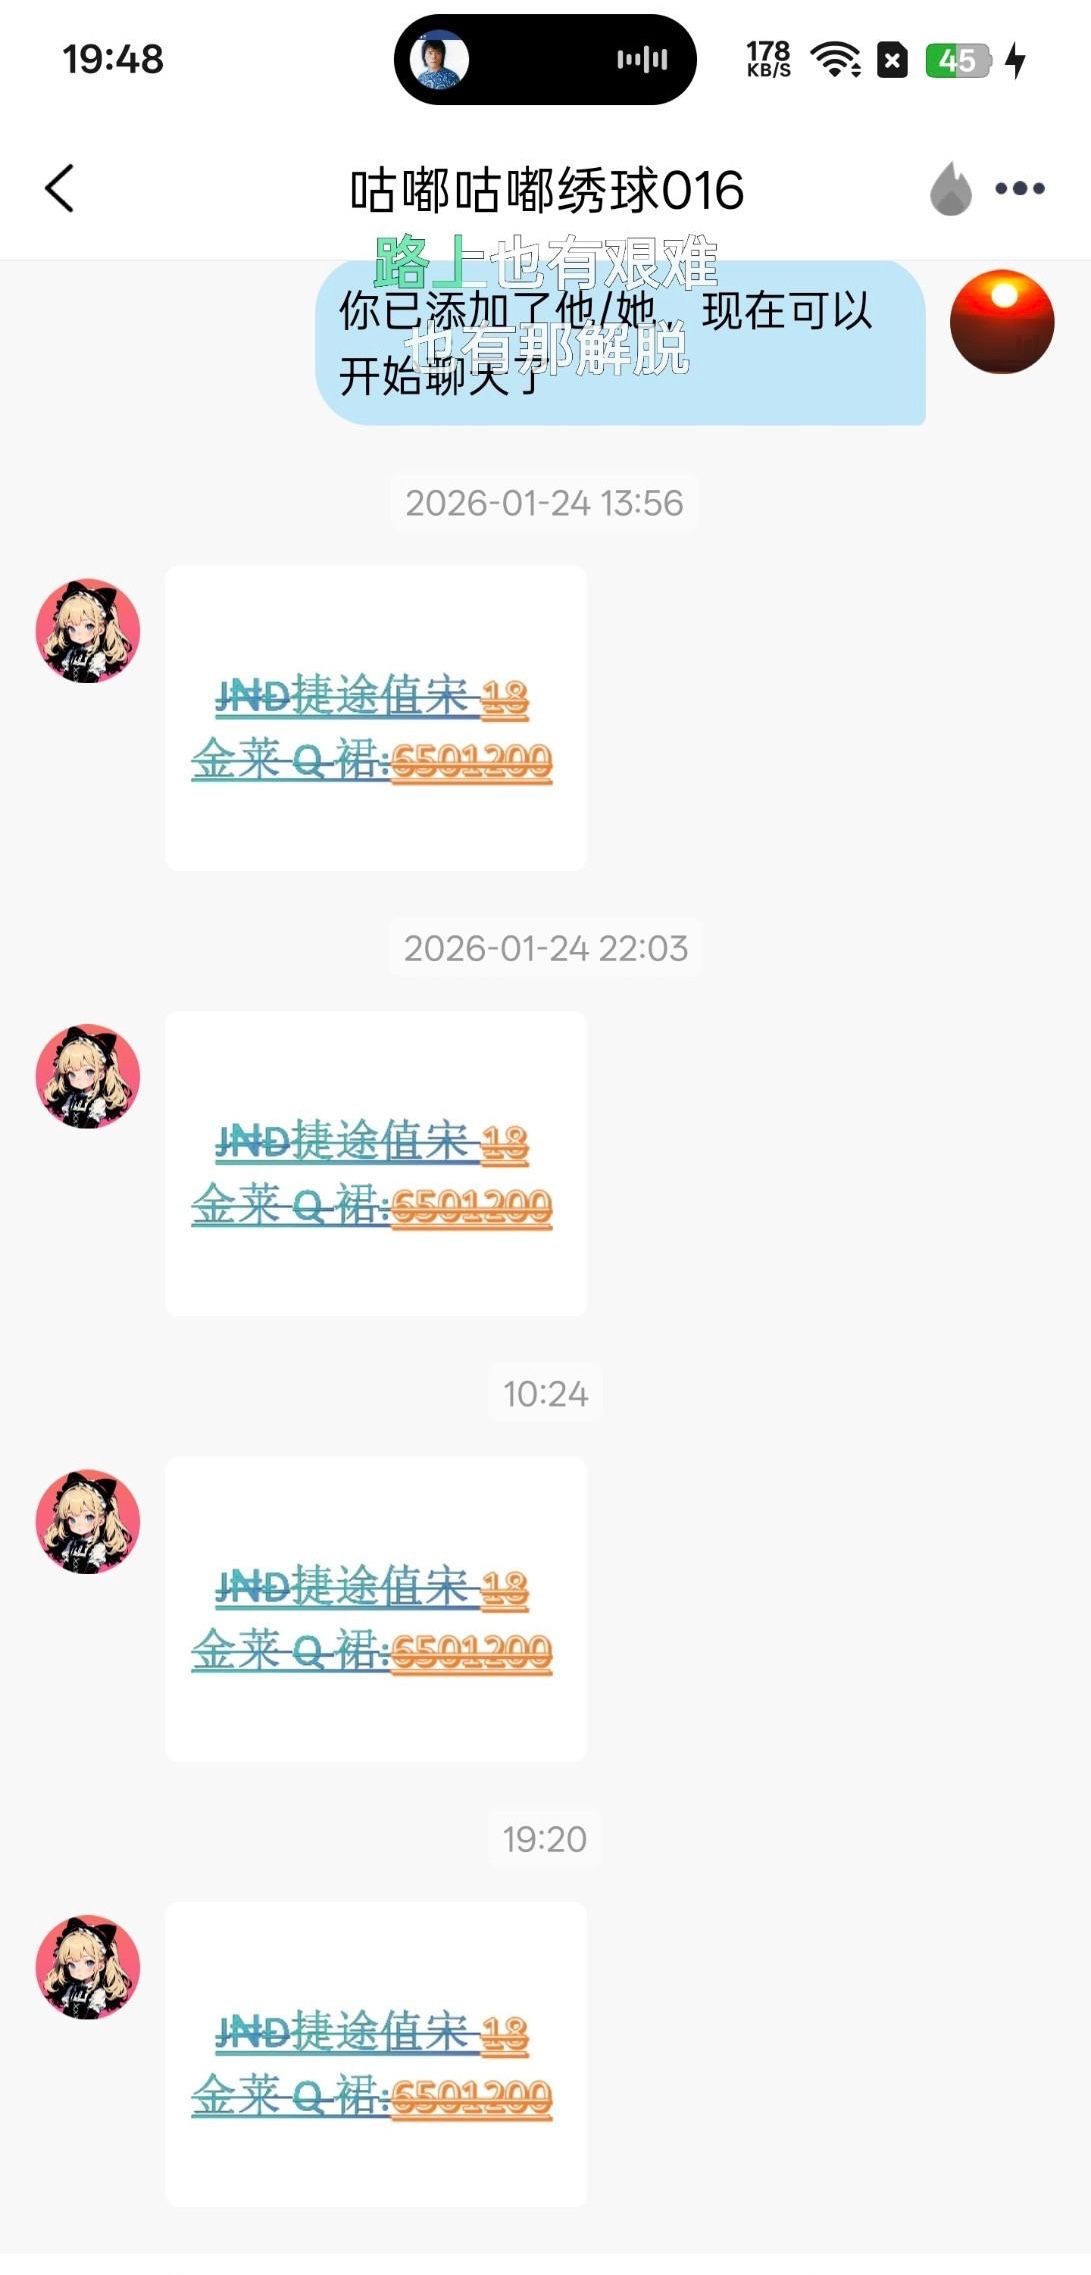Tap sender avatar beside the 22:03 message
Screen dimensions: 1091x2275
[x=88, y=1077]
